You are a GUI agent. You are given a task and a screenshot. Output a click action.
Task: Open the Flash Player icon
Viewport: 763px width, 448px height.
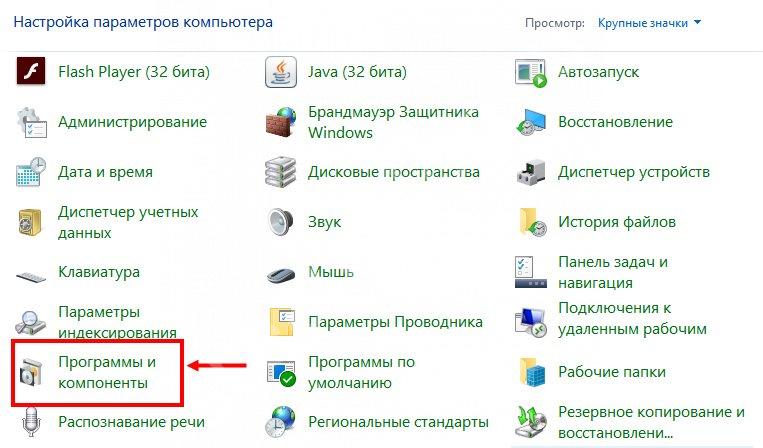(x=31, y=72)
